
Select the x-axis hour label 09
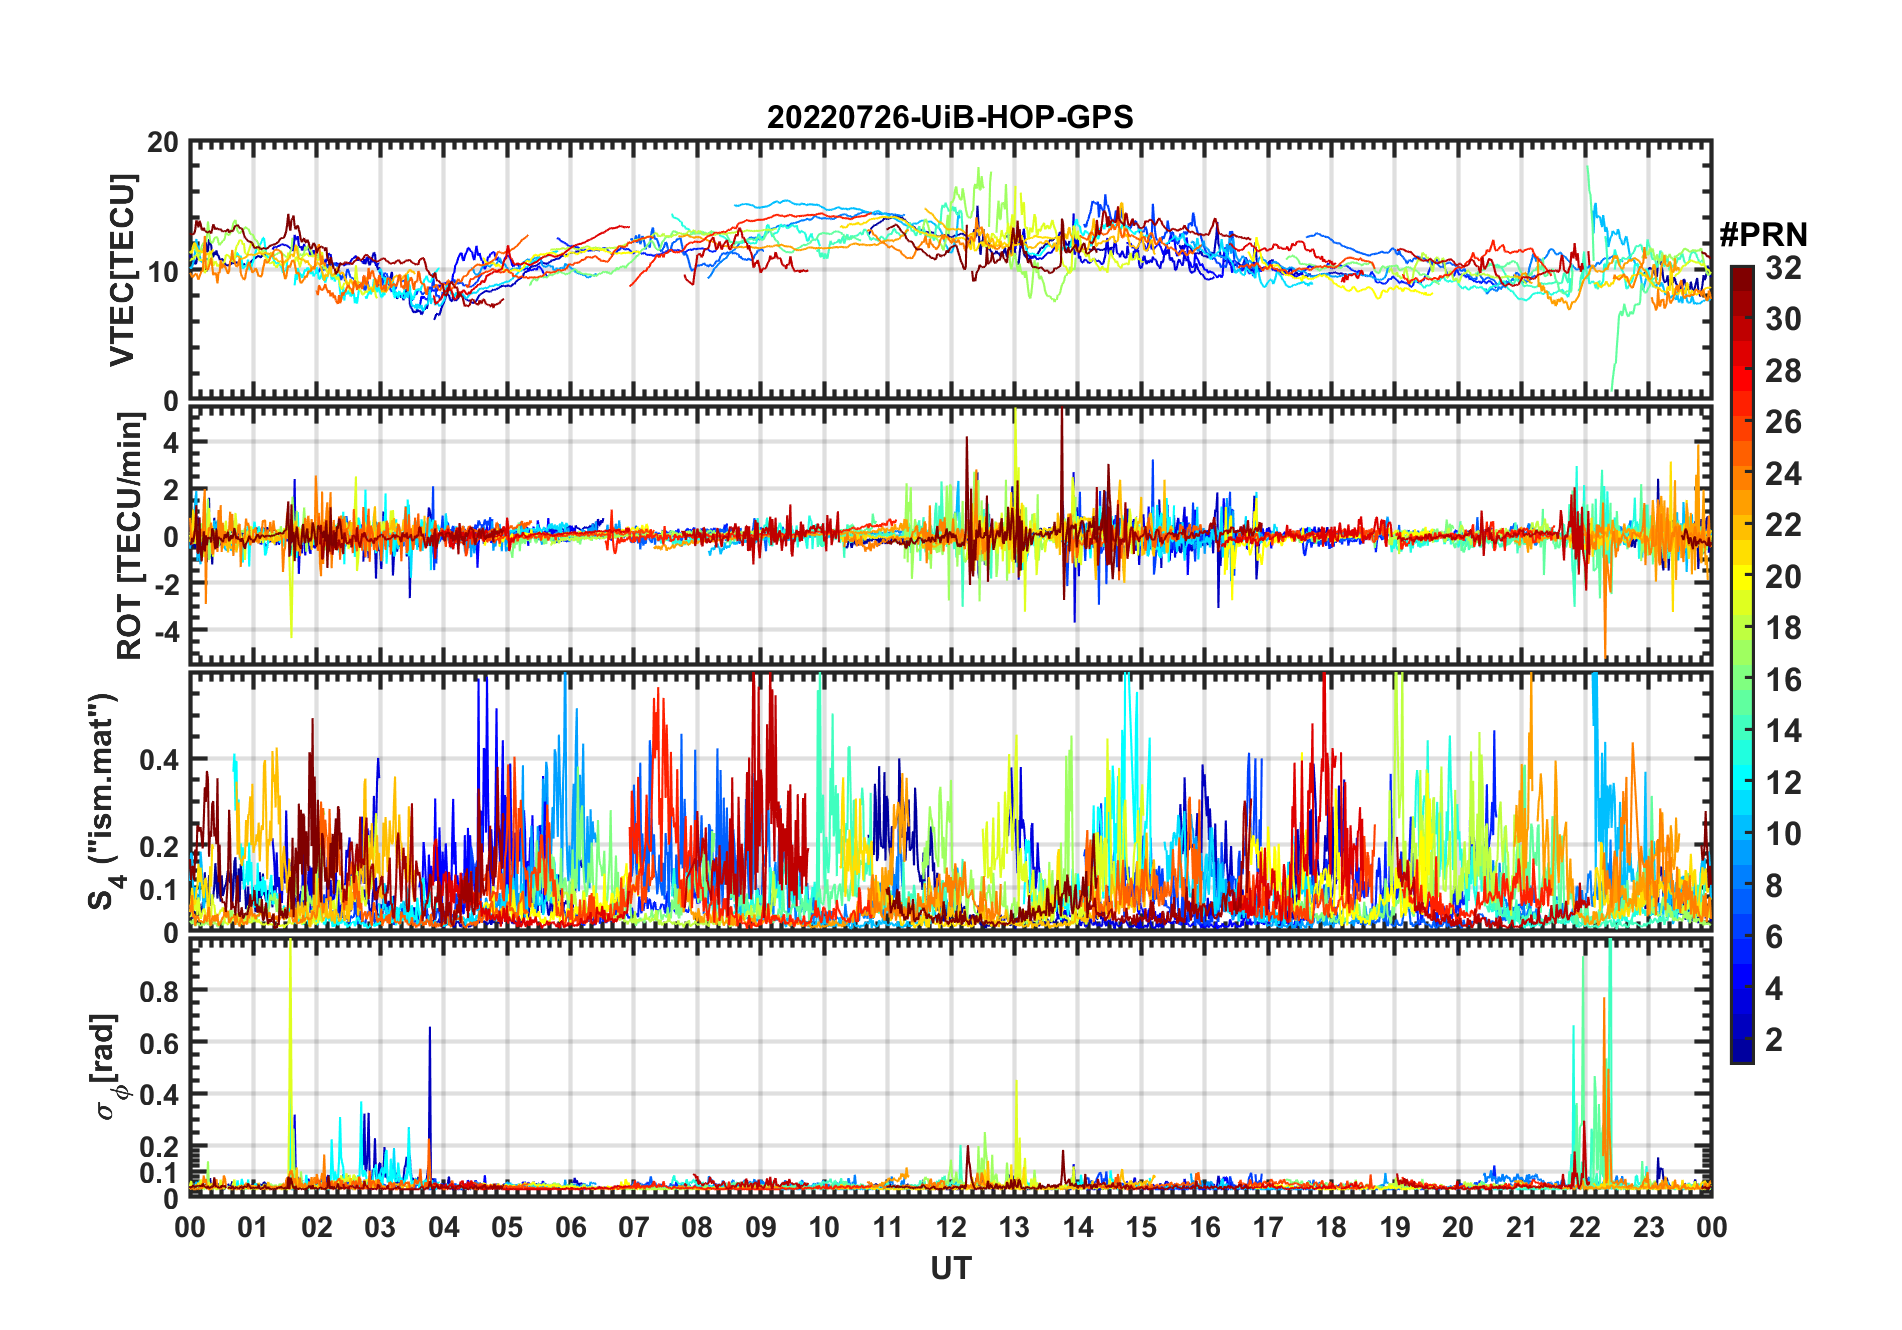(761, 1228)
